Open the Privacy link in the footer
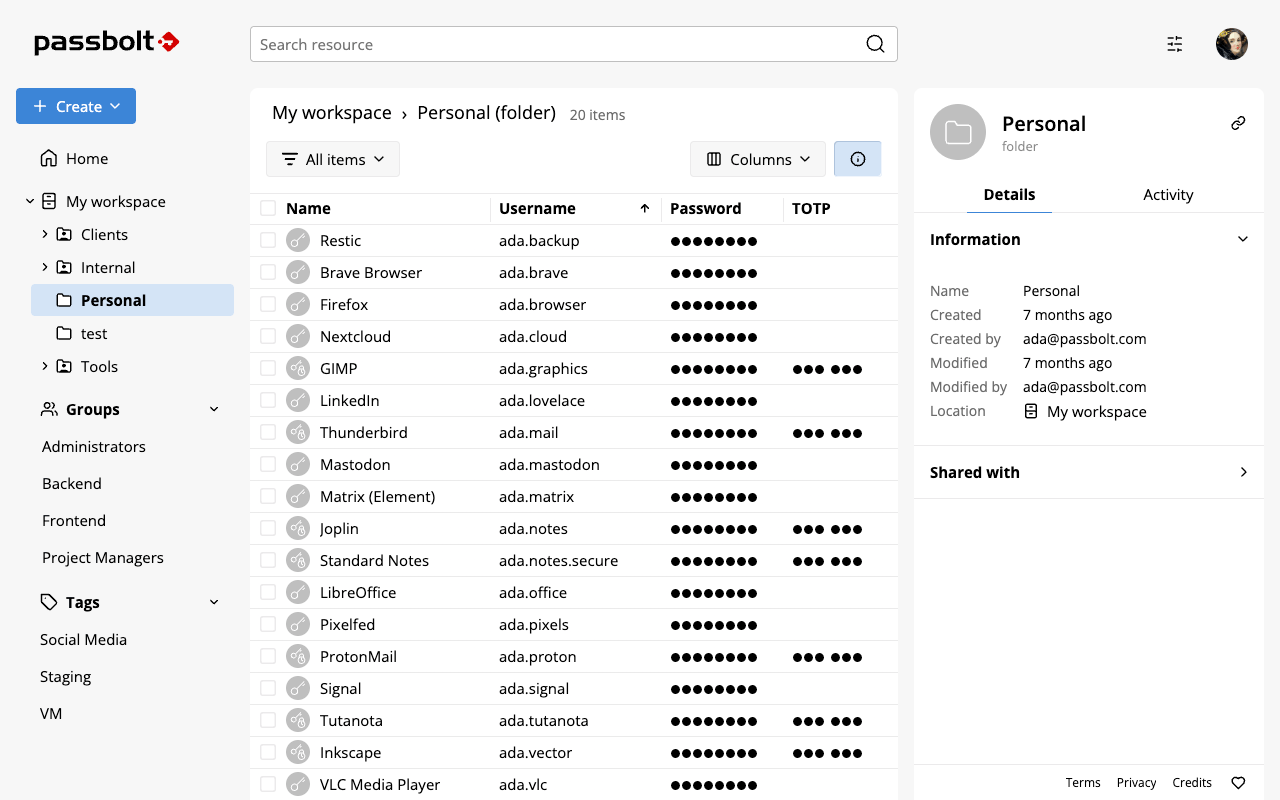Screen dimensions: 1280x800 [1136, 782]
